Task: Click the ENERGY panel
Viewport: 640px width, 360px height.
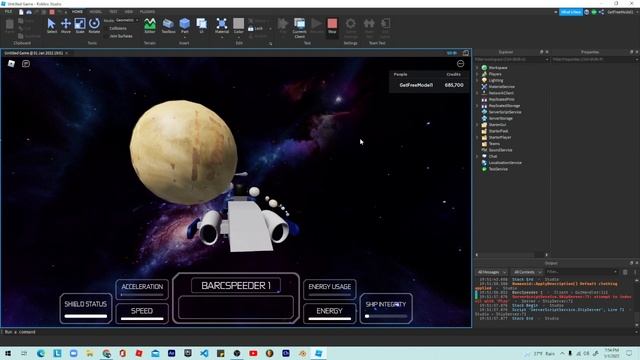Action: pyautogui.click(x=329, y=313)
